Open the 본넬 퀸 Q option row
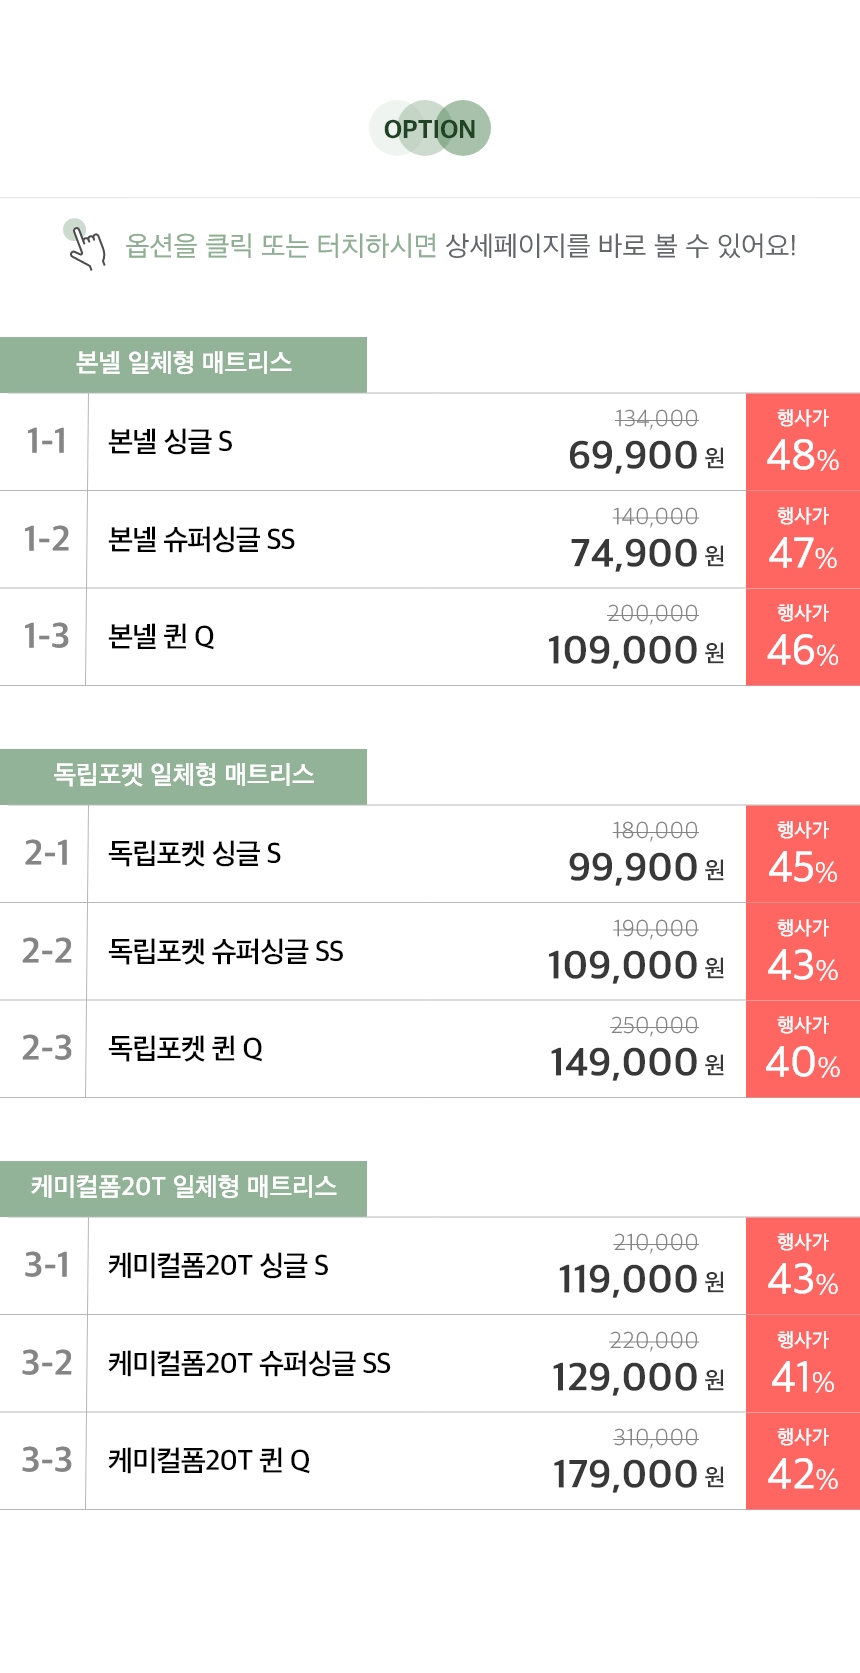 [x=161, y=637]
